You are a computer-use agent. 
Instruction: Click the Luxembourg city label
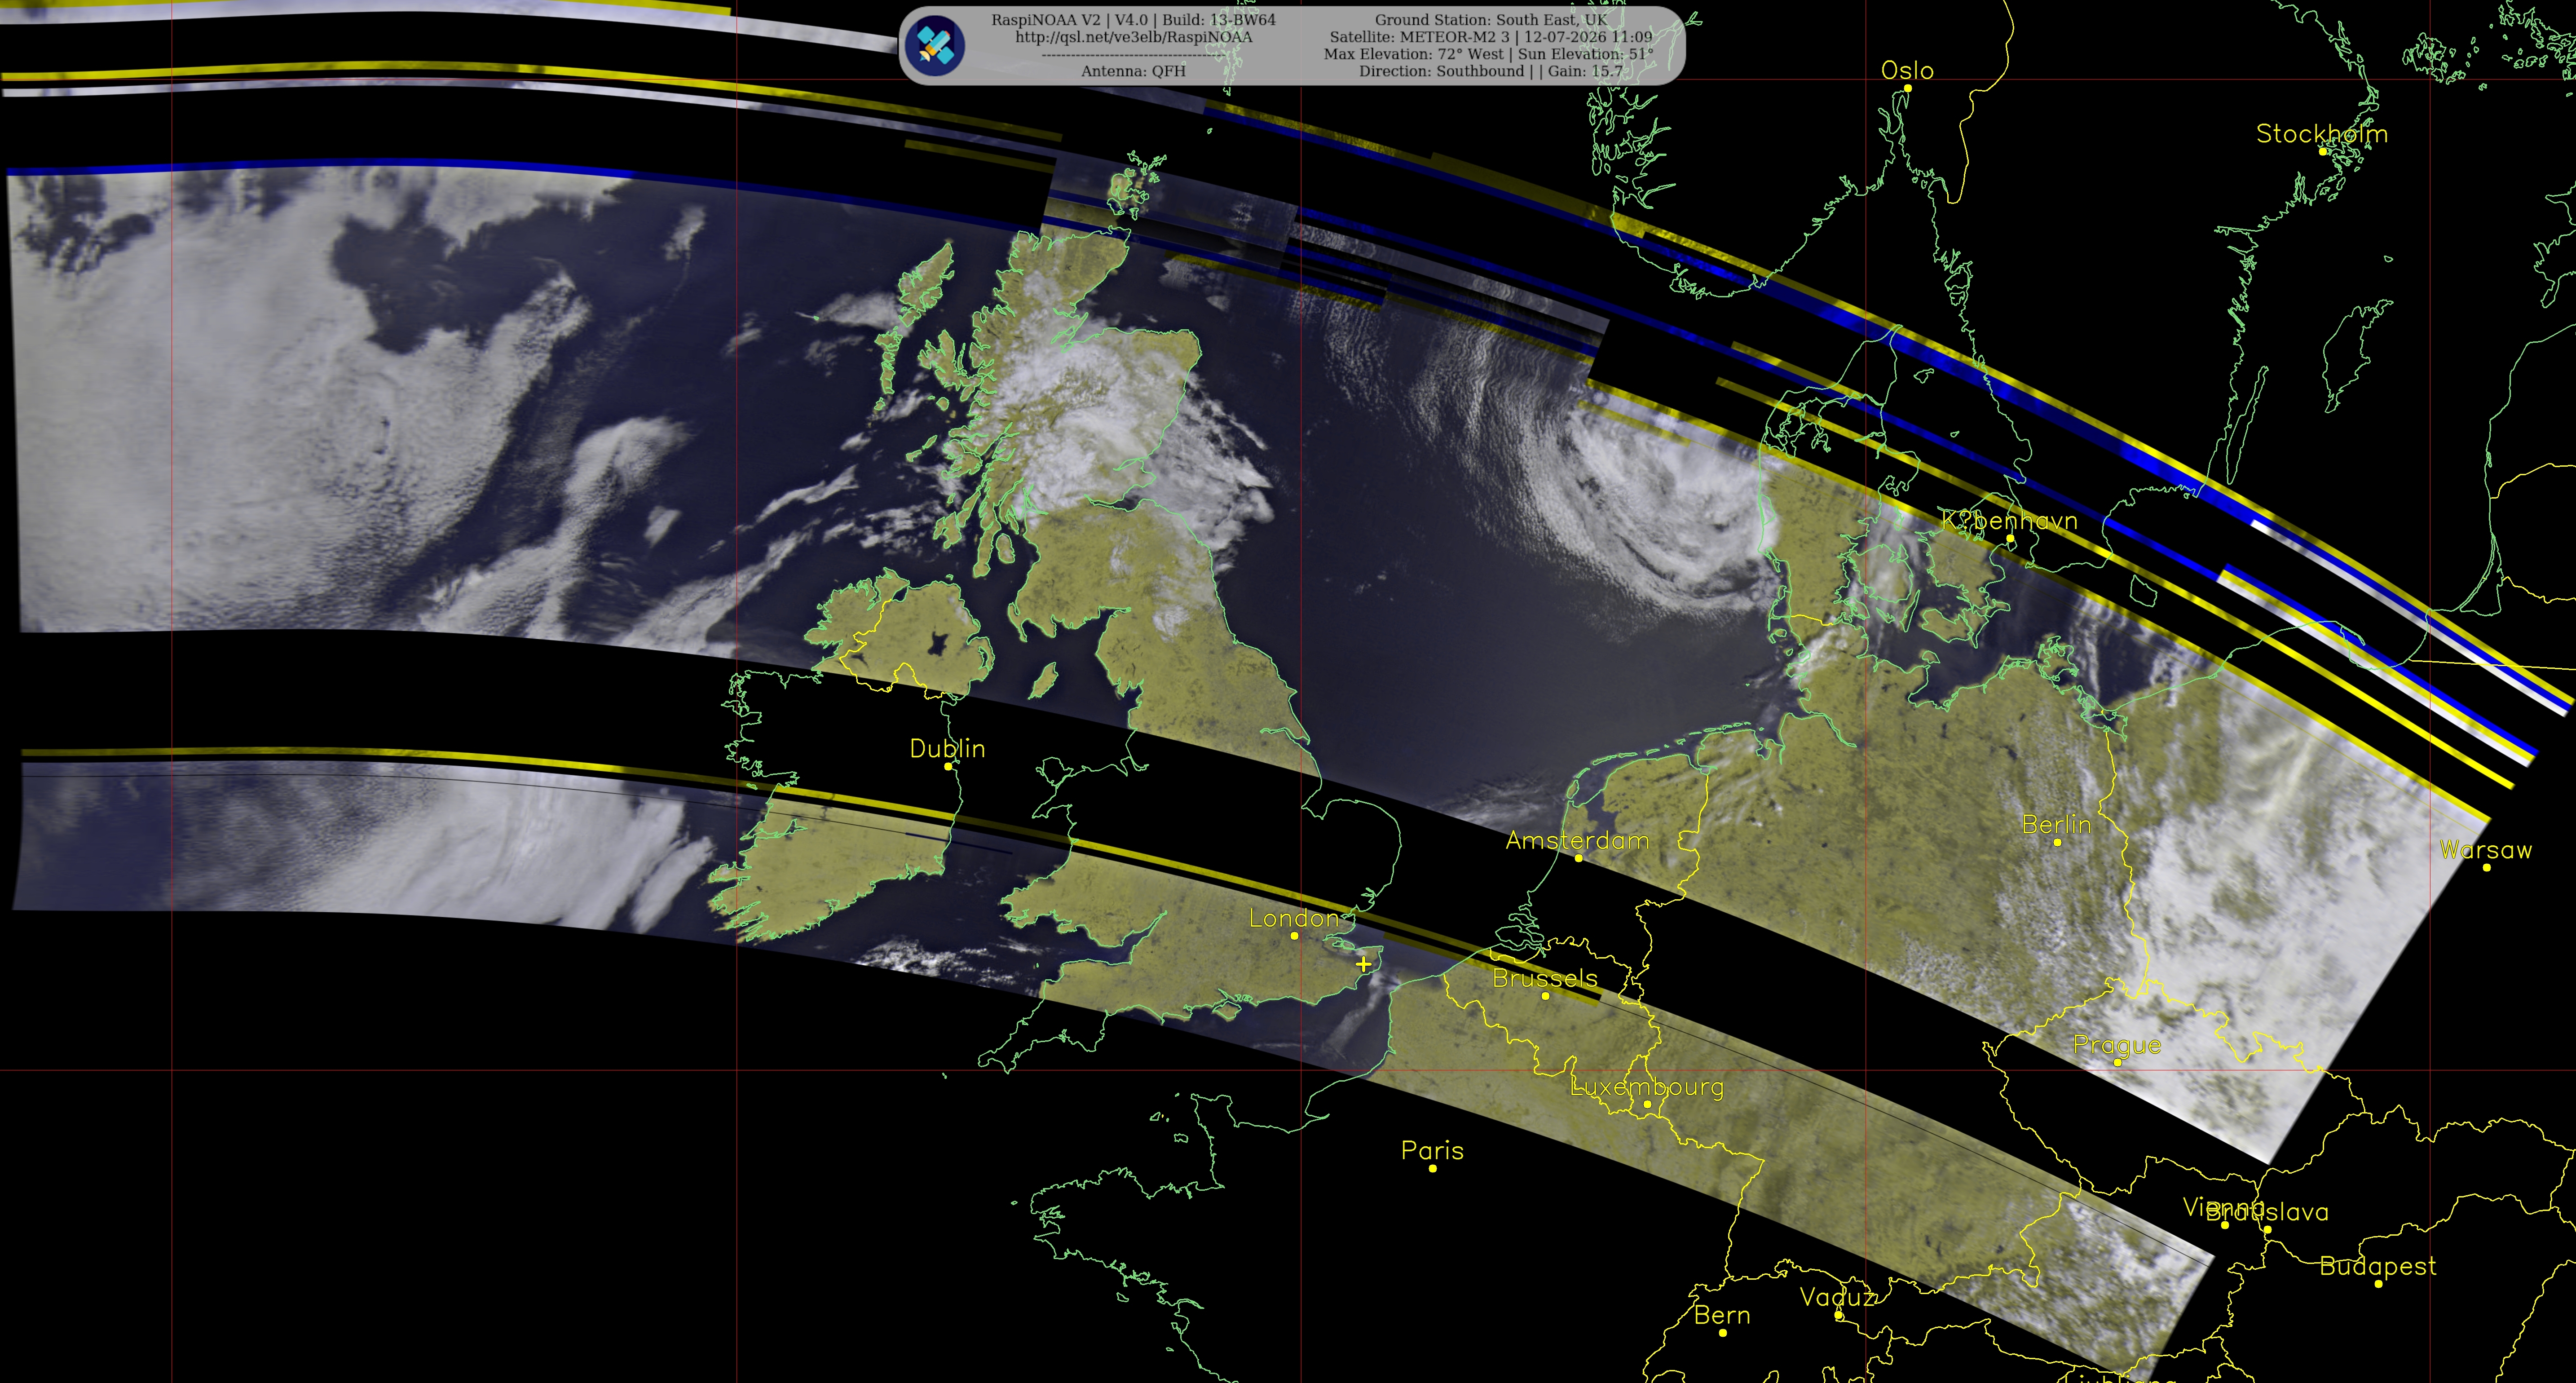(x=1647, y=1087)
